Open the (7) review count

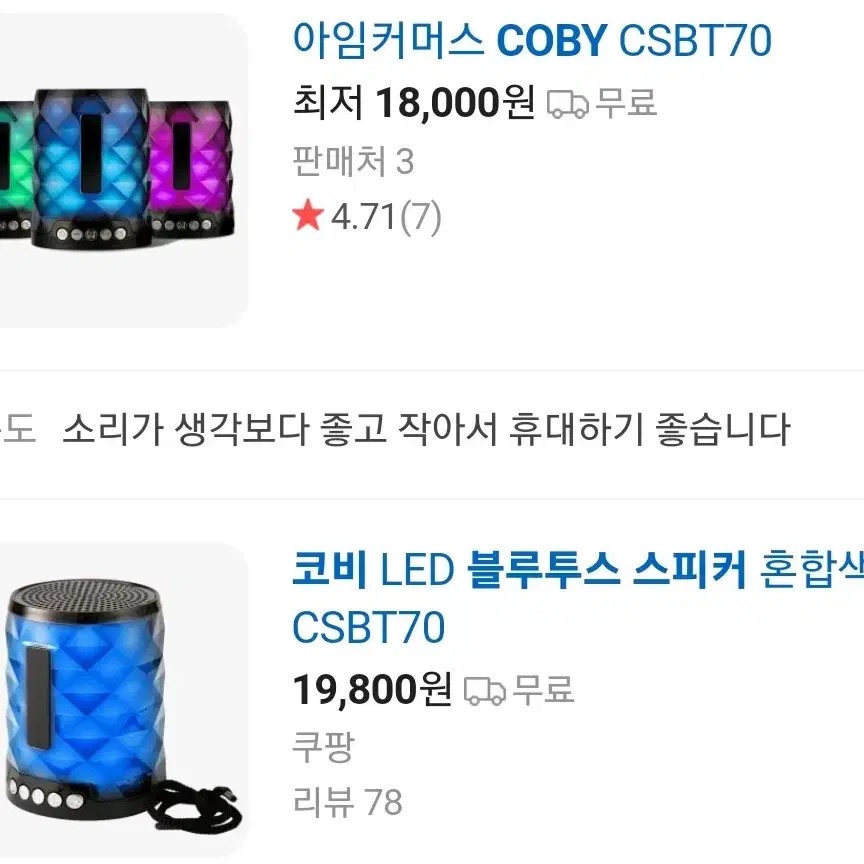[420, 217]
